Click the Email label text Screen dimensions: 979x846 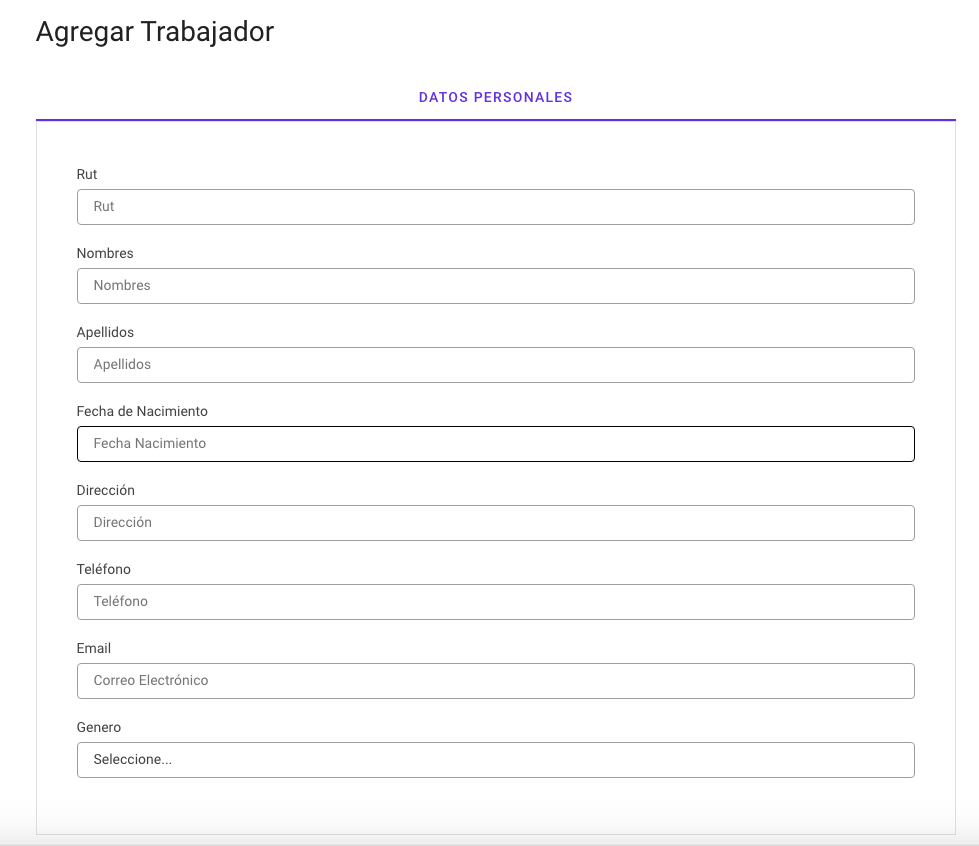click(x=94, y=649)
